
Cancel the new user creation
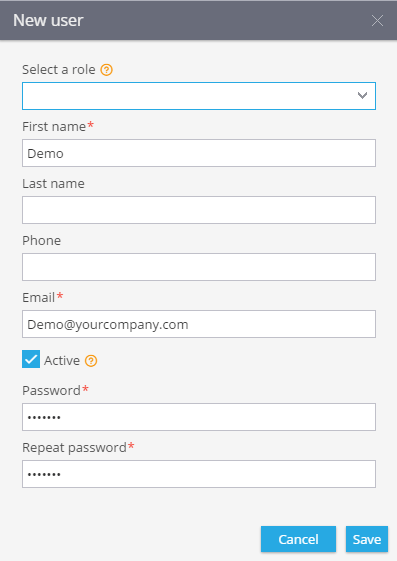point(298,539)
